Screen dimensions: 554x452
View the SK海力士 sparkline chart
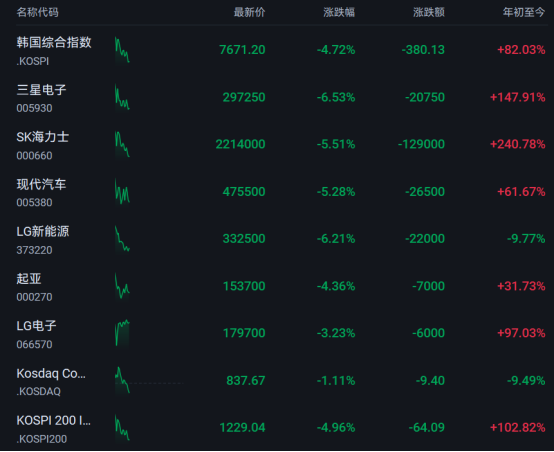[x=122, y=145]
